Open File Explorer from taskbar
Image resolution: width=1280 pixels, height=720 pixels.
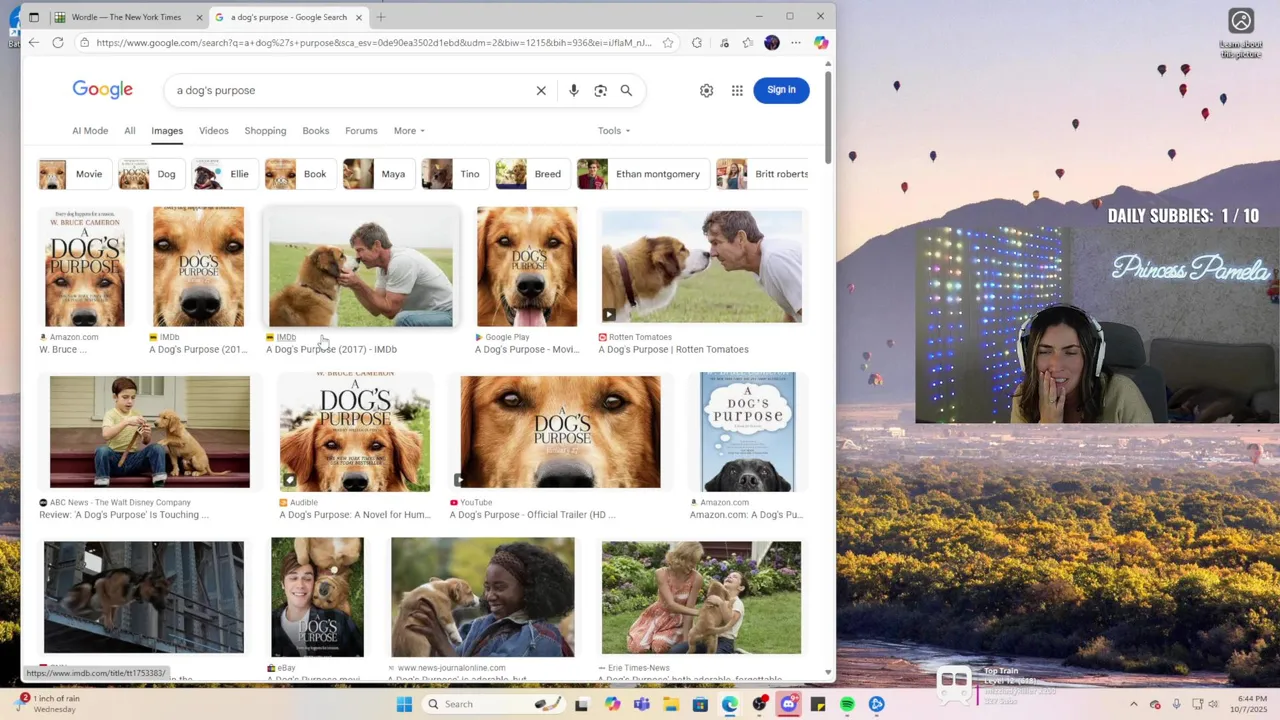(671, 704)
